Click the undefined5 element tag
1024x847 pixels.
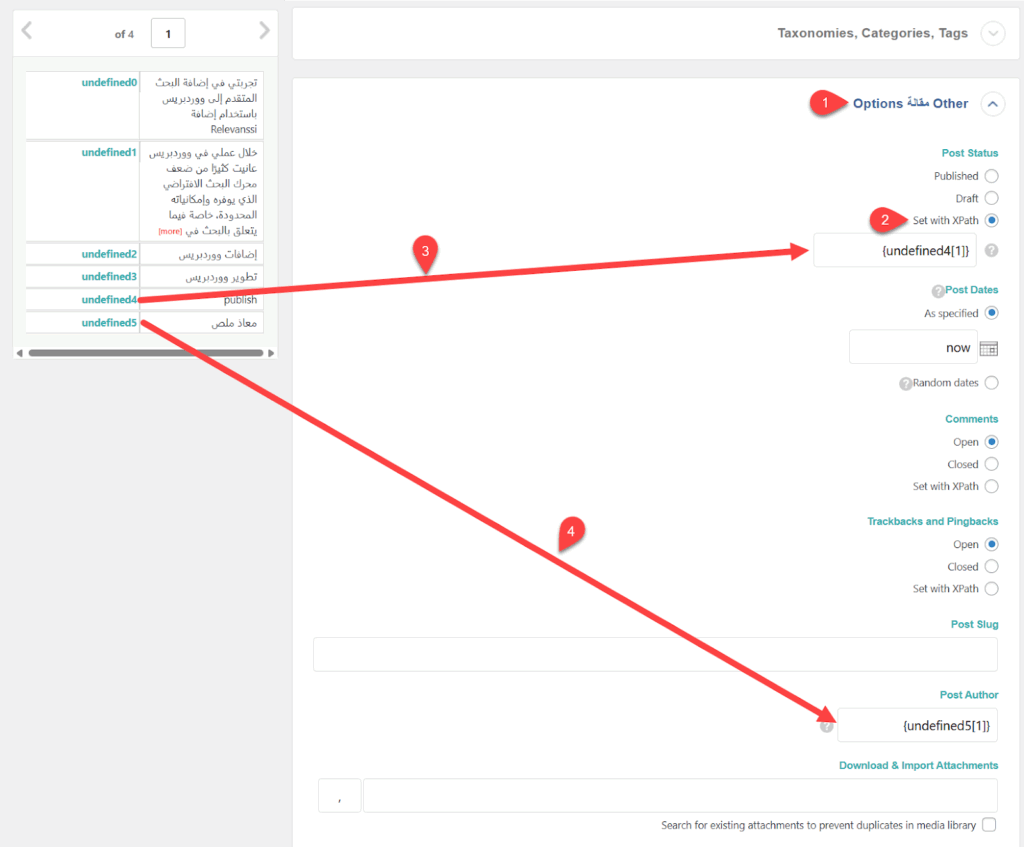pyautogui.click(x=109, y=322)
